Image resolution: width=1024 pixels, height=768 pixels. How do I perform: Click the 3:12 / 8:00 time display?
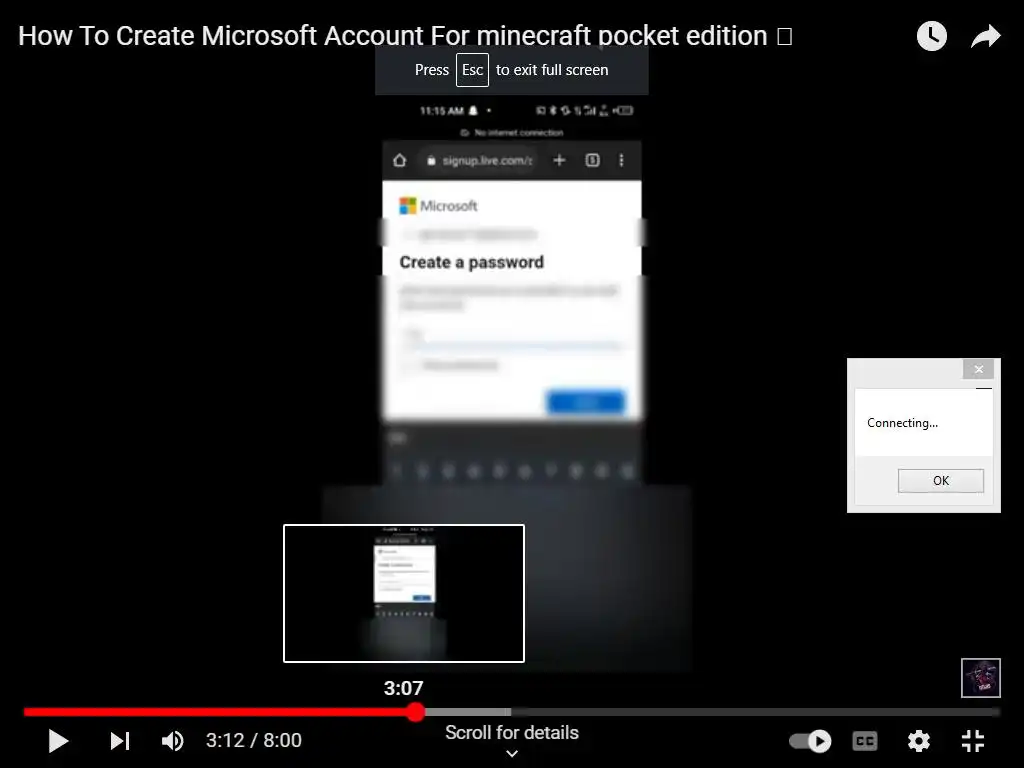coord(253,741)
